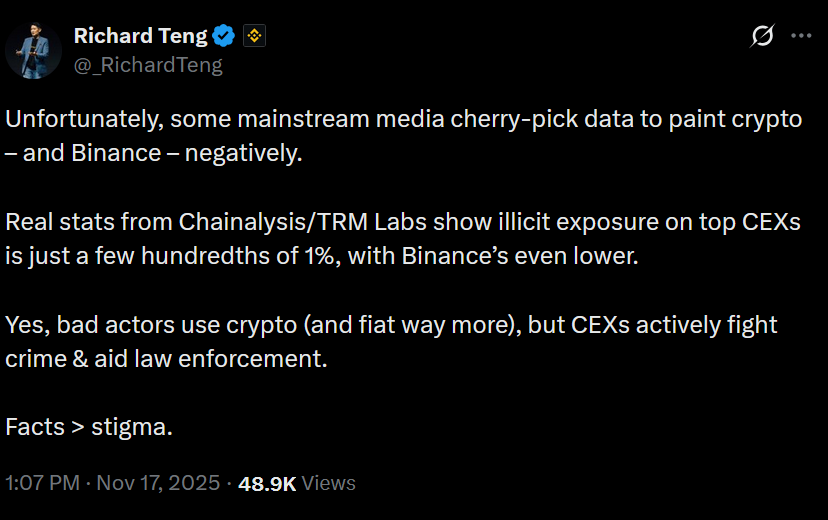Click the line about hundredths of 1%
The height and width of the screenshot is (520, 828).
pyautogui.click(x=320, y=255)
